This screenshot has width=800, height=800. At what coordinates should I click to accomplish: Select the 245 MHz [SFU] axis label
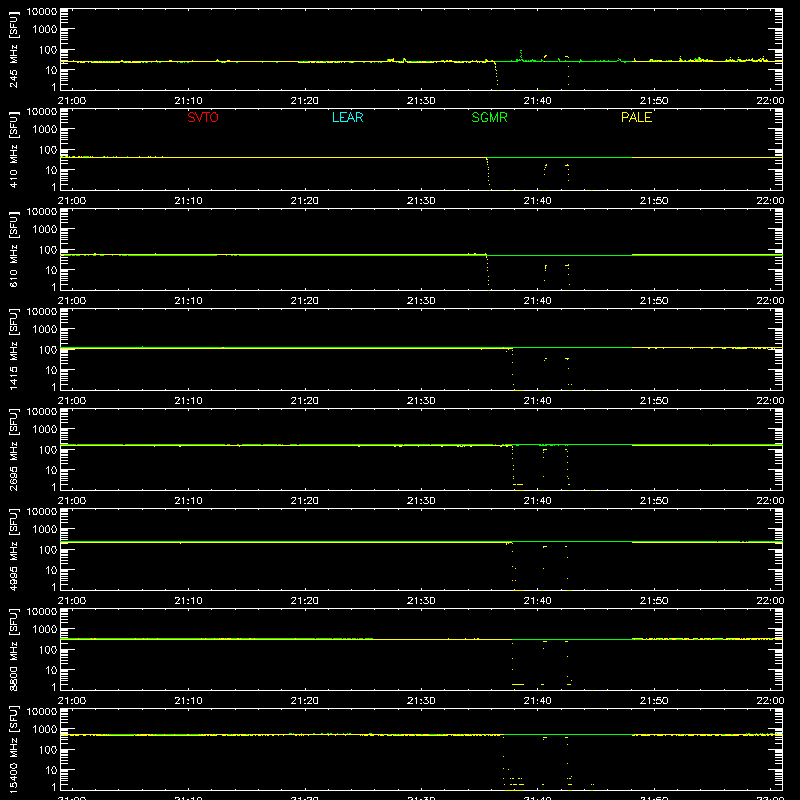tap(14, 49)
